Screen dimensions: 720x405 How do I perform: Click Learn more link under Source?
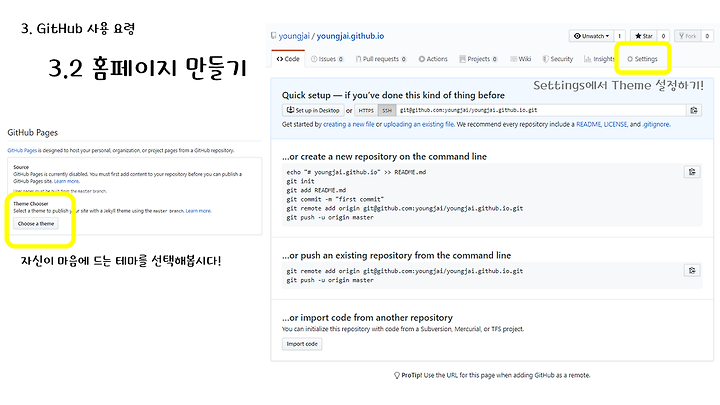pyautogui.click(x=67, y=181)
